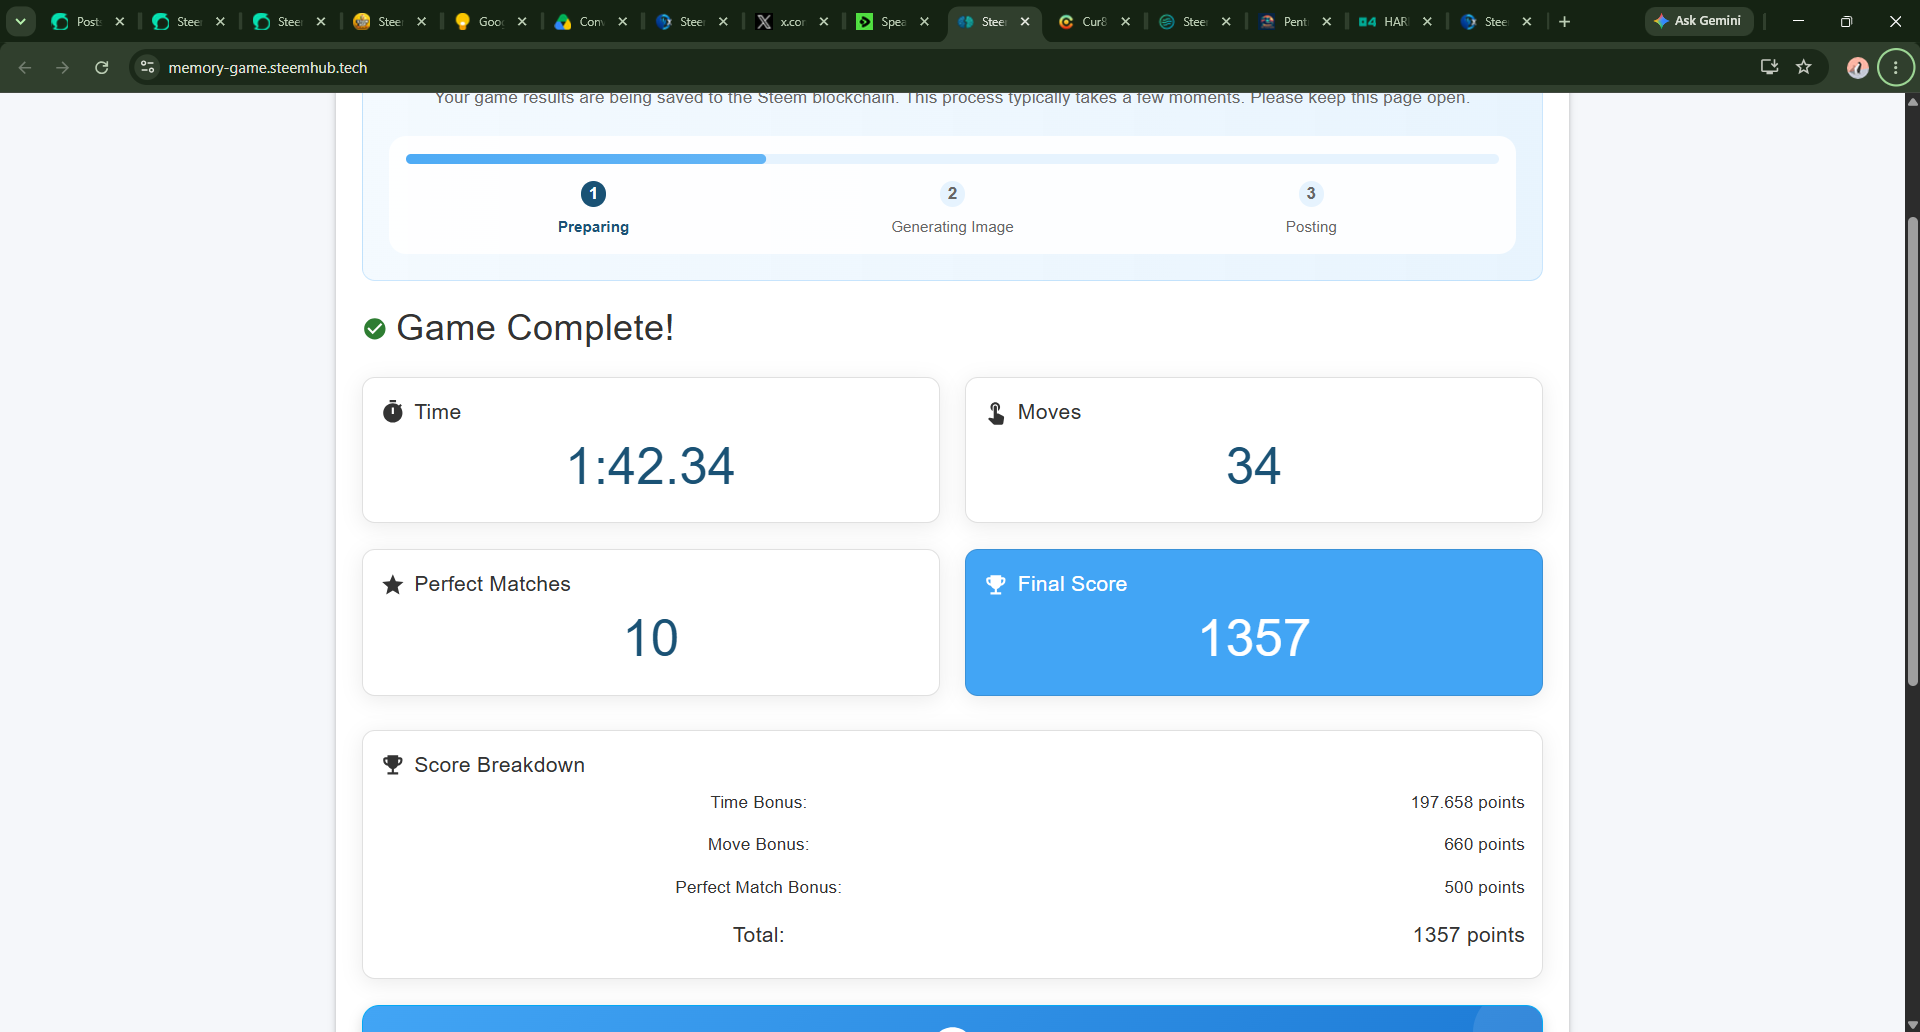This screenshot has height=1032, width=1920.
Task: Click the Preparing step label
Action: pos(593,227)
